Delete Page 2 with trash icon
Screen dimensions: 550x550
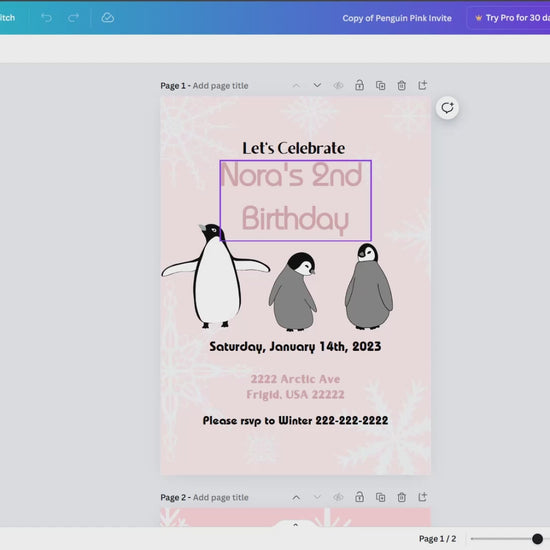click(x=402, y=497)
